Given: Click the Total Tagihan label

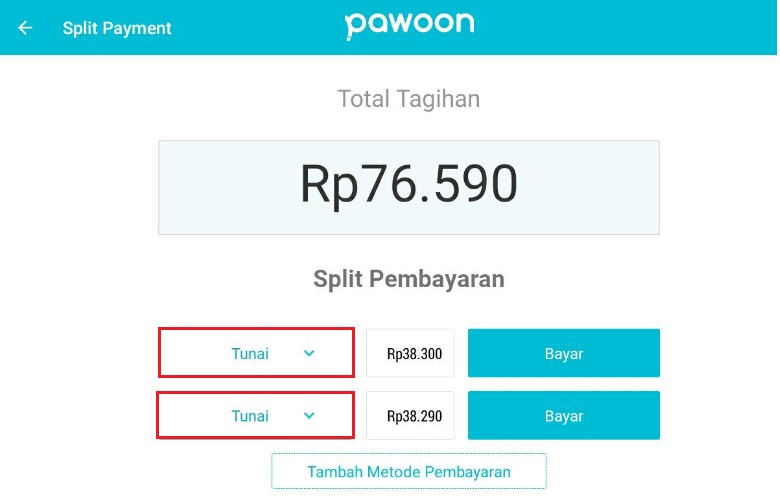Looking at the screenshot, I should [409, 99].
